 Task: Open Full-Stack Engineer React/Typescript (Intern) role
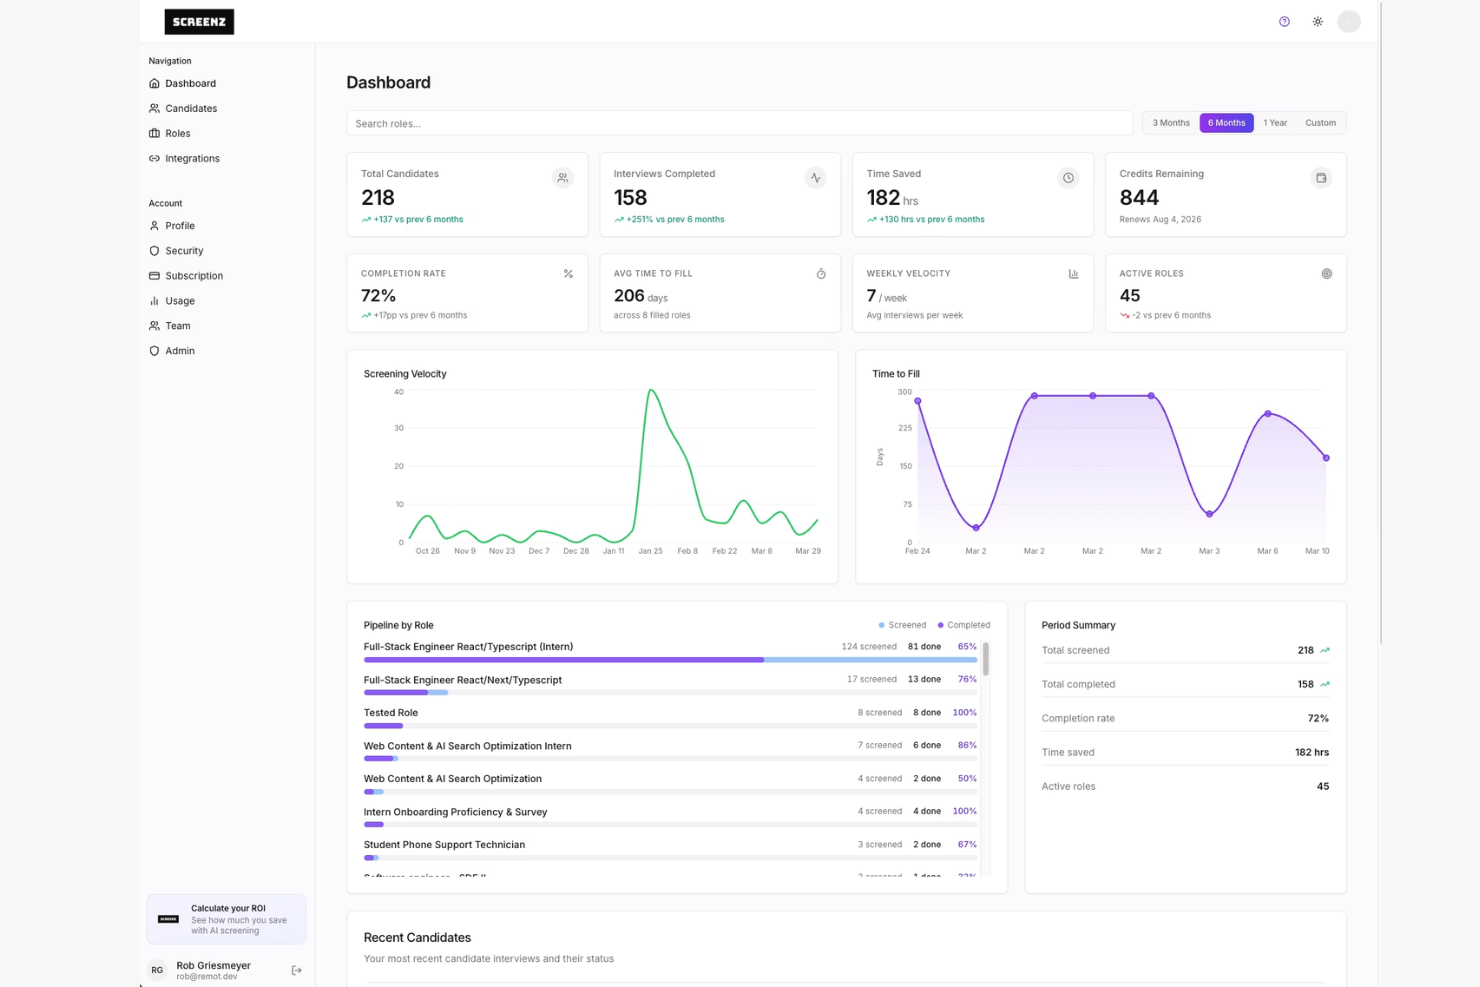(x=468, y=647)
